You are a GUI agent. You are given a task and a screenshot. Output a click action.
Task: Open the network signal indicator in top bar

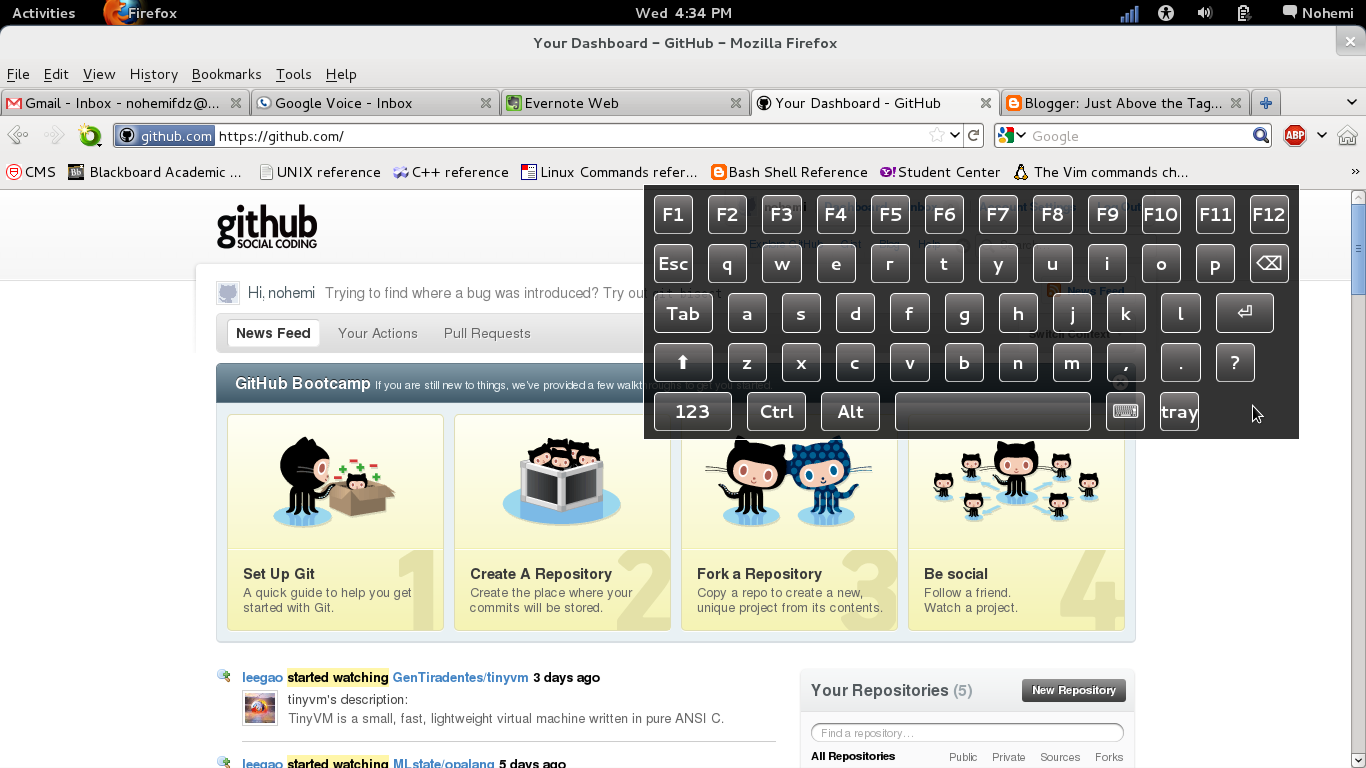click(1129, 13)
